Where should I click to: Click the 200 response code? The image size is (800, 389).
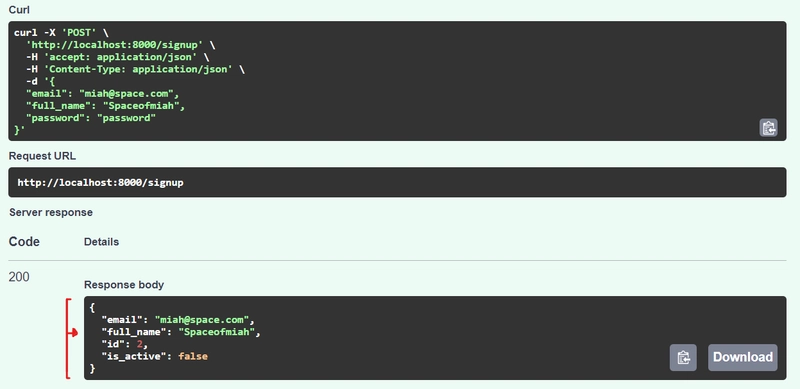[x=19, y=277]
